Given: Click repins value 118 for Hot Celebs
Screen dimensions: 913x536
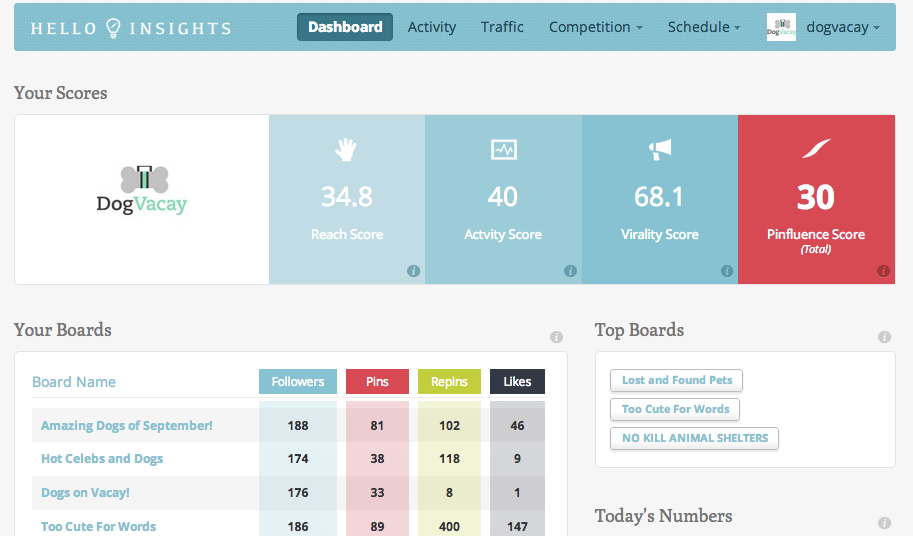Looking at the screenshot, I should 449,459.
